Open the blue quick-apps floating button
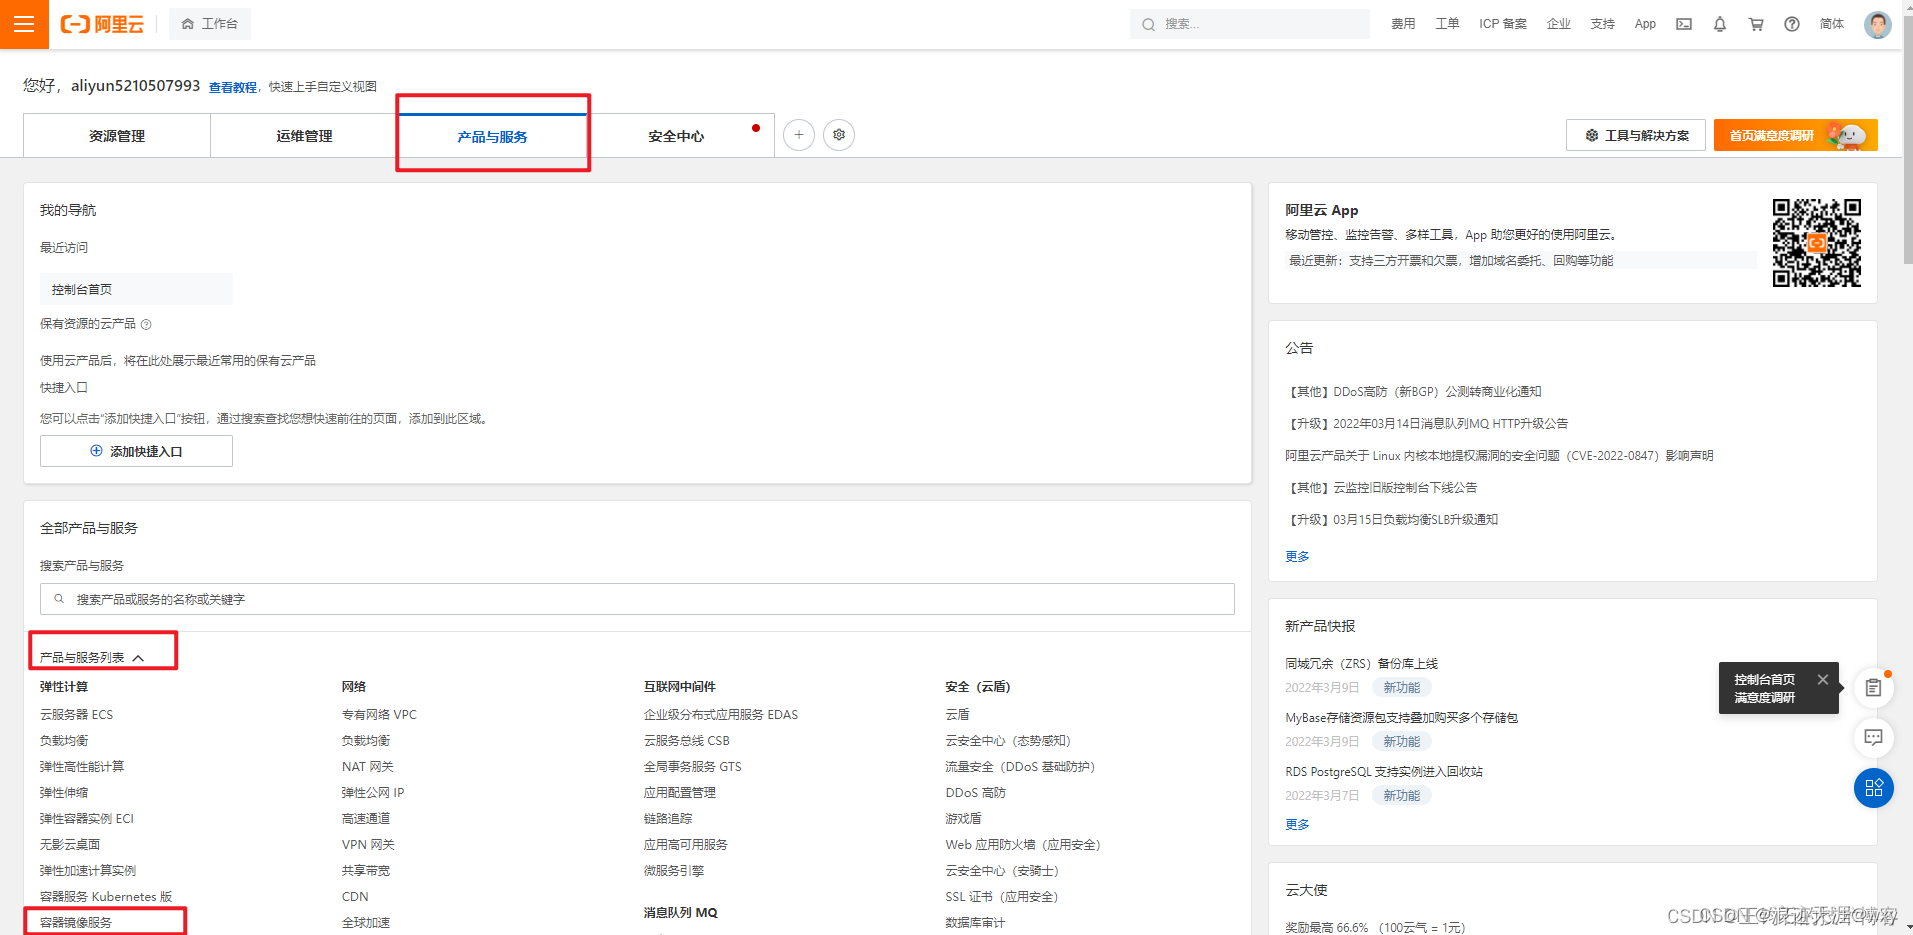Viewport: 1913px width, 935px height. [x=1874, y=788]
